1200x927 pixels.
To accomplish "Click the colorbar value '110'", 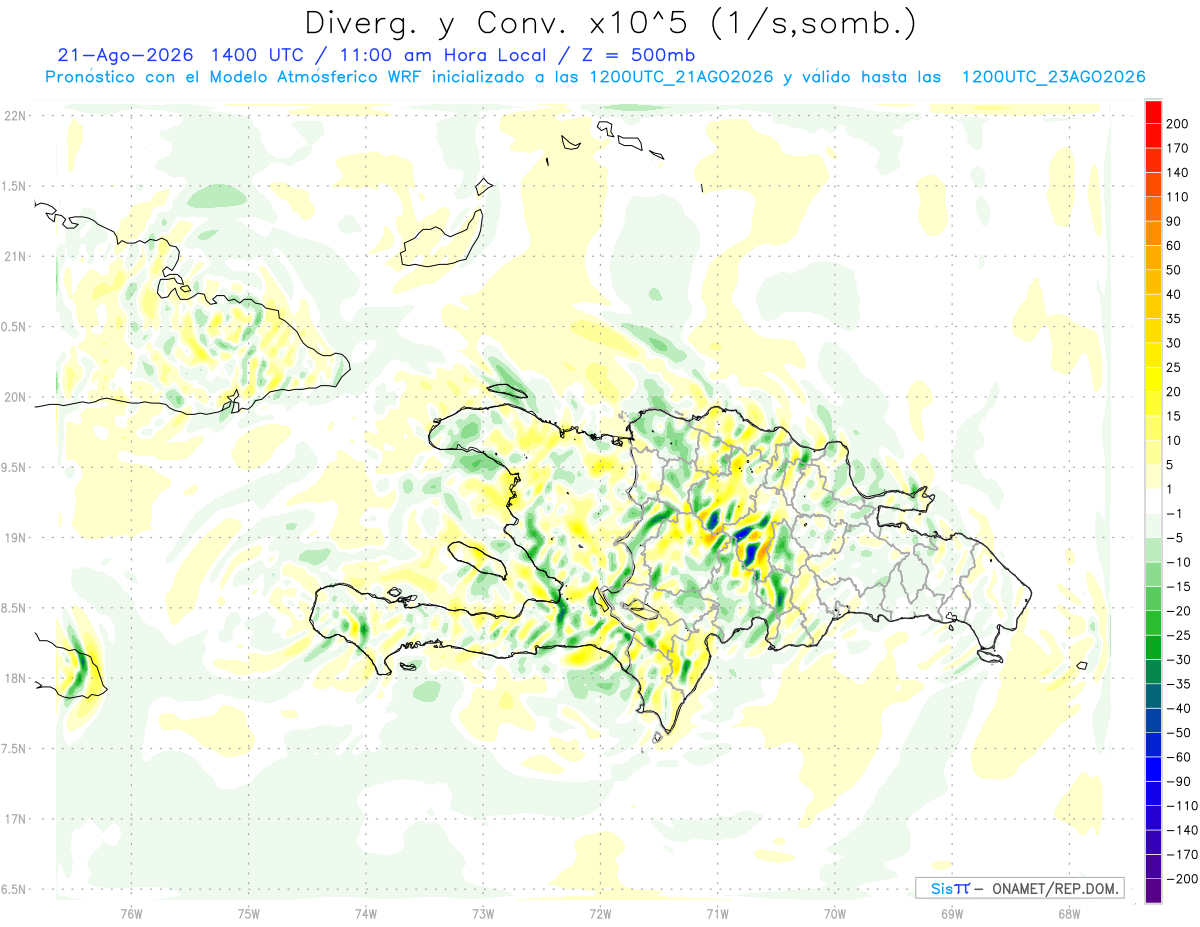I will coord(1177,197).
